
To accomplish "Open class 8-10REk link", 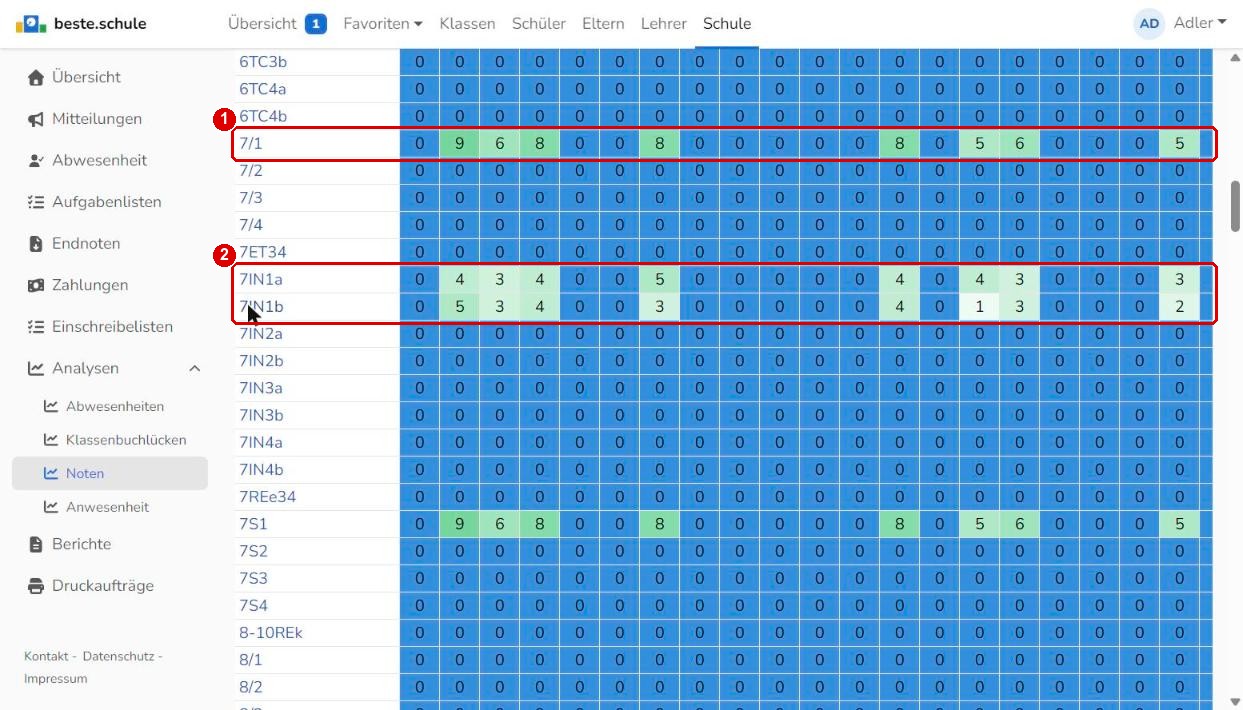I will click(271, 633).
